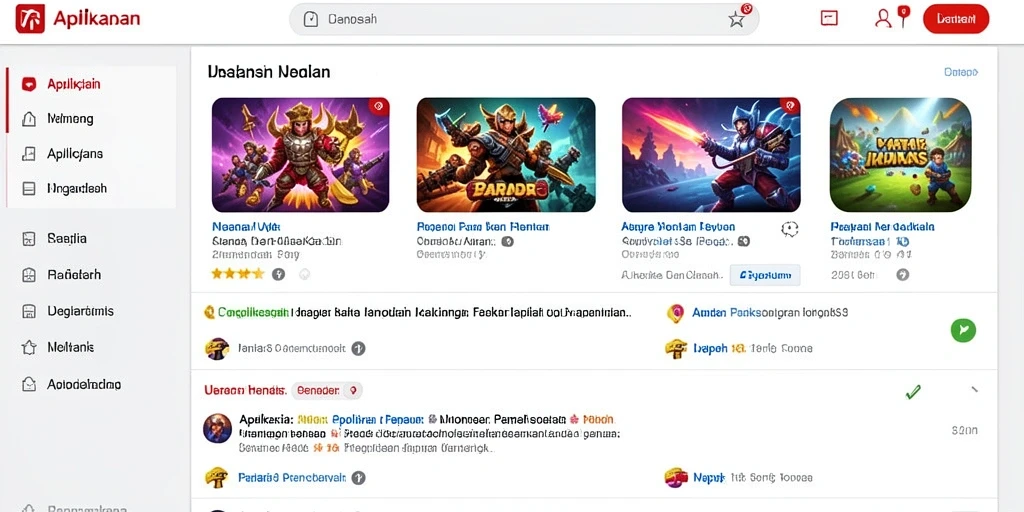
Task: Click the red button in top-right header
Action: click(x=955, y=19)
